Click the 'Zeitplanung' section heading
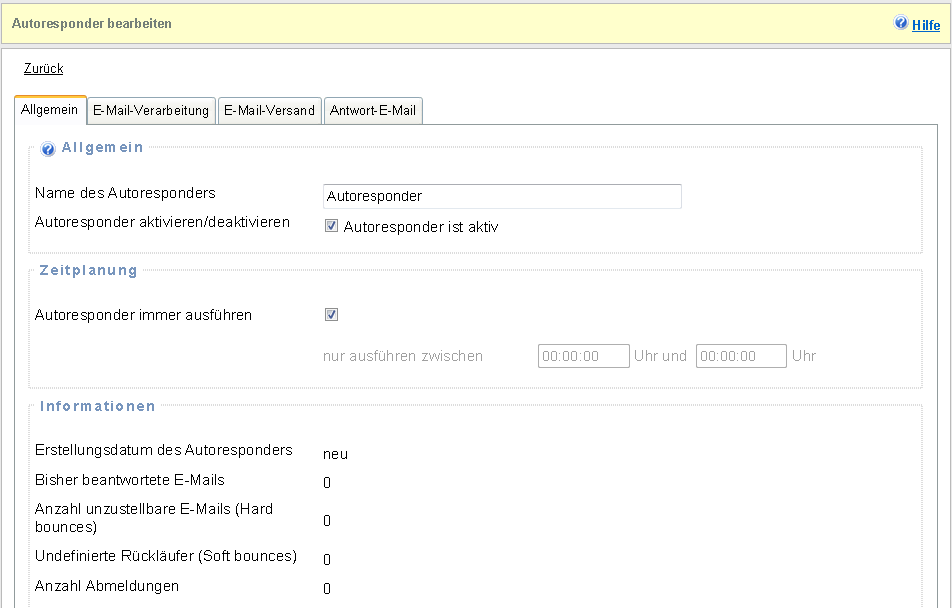The image size is (952, 608). [88, 270]
